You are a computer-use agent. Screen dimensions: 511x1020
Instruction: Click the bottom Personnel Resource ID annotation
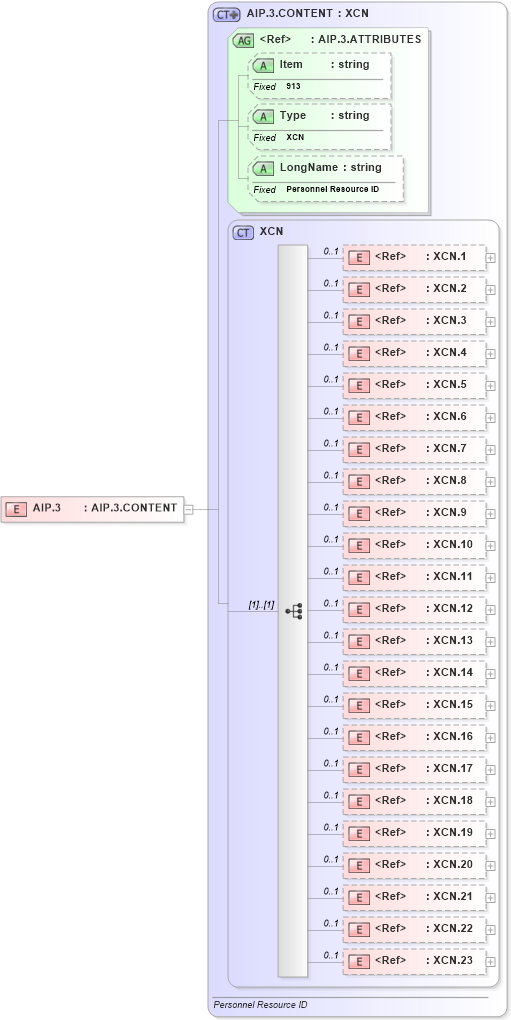[x=261, y=1005]
